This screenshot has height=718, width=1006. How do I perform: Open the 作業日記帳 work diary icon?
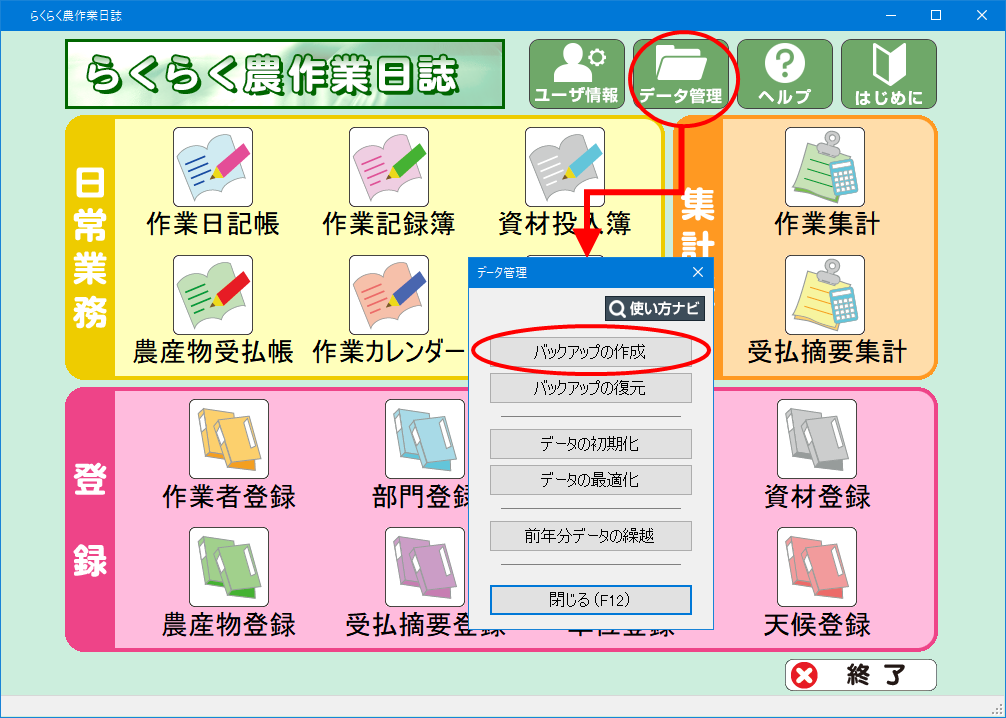click(x=212, y=167)
